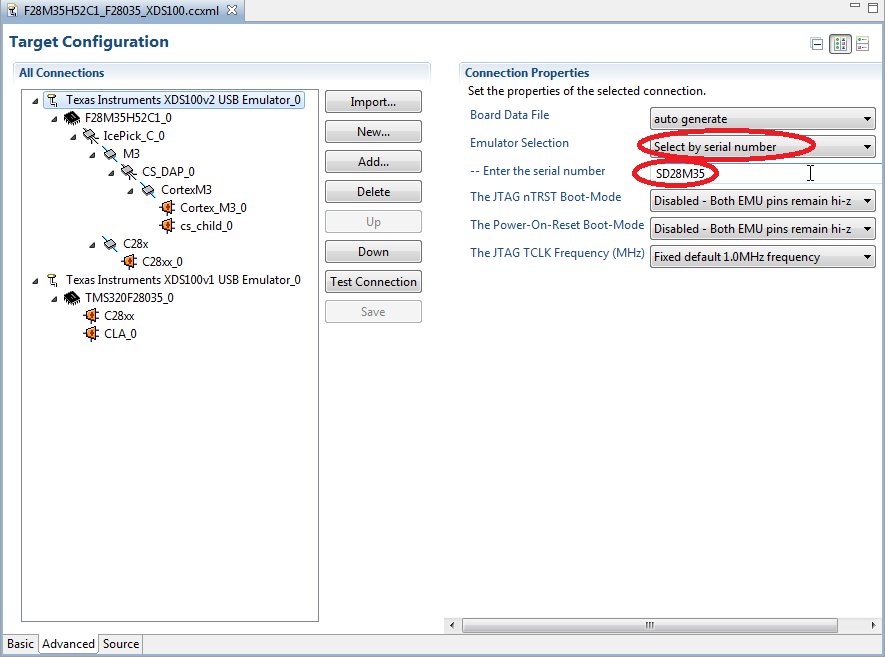885x657 pixels.
Task: Click the New... button
Action: (373, 132)
